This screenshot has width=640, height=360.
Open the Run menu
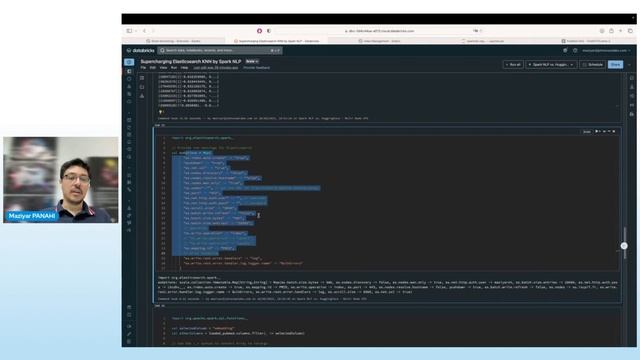(174, 68)
